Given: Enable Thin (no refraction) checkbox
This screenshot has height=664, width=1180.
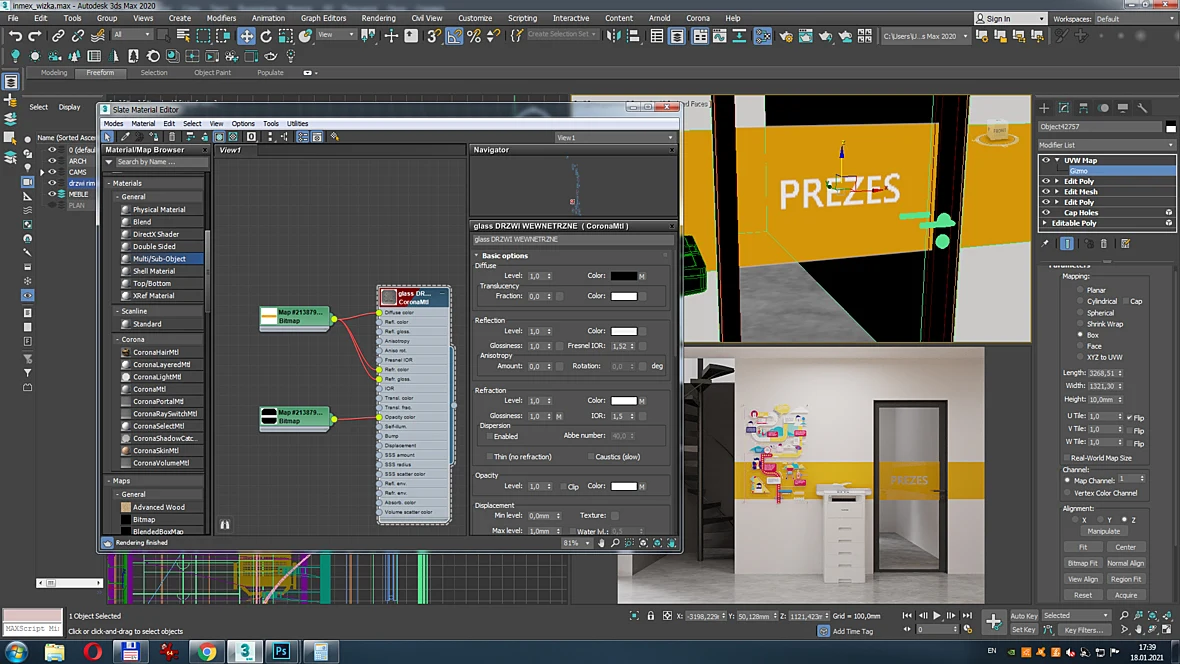Looking at the screenshot, I should (x=490, y=457).
